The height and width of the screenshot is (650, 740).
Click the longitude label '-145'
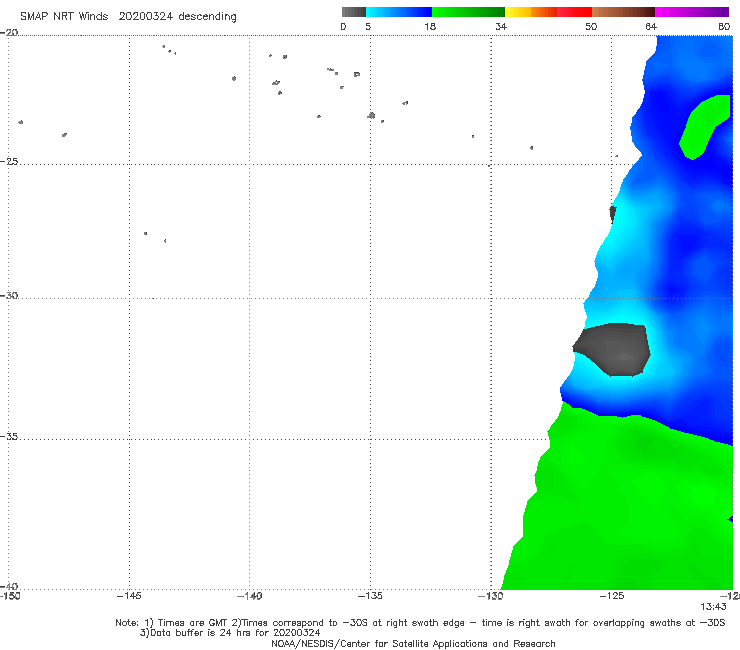(x=129, y=596)
